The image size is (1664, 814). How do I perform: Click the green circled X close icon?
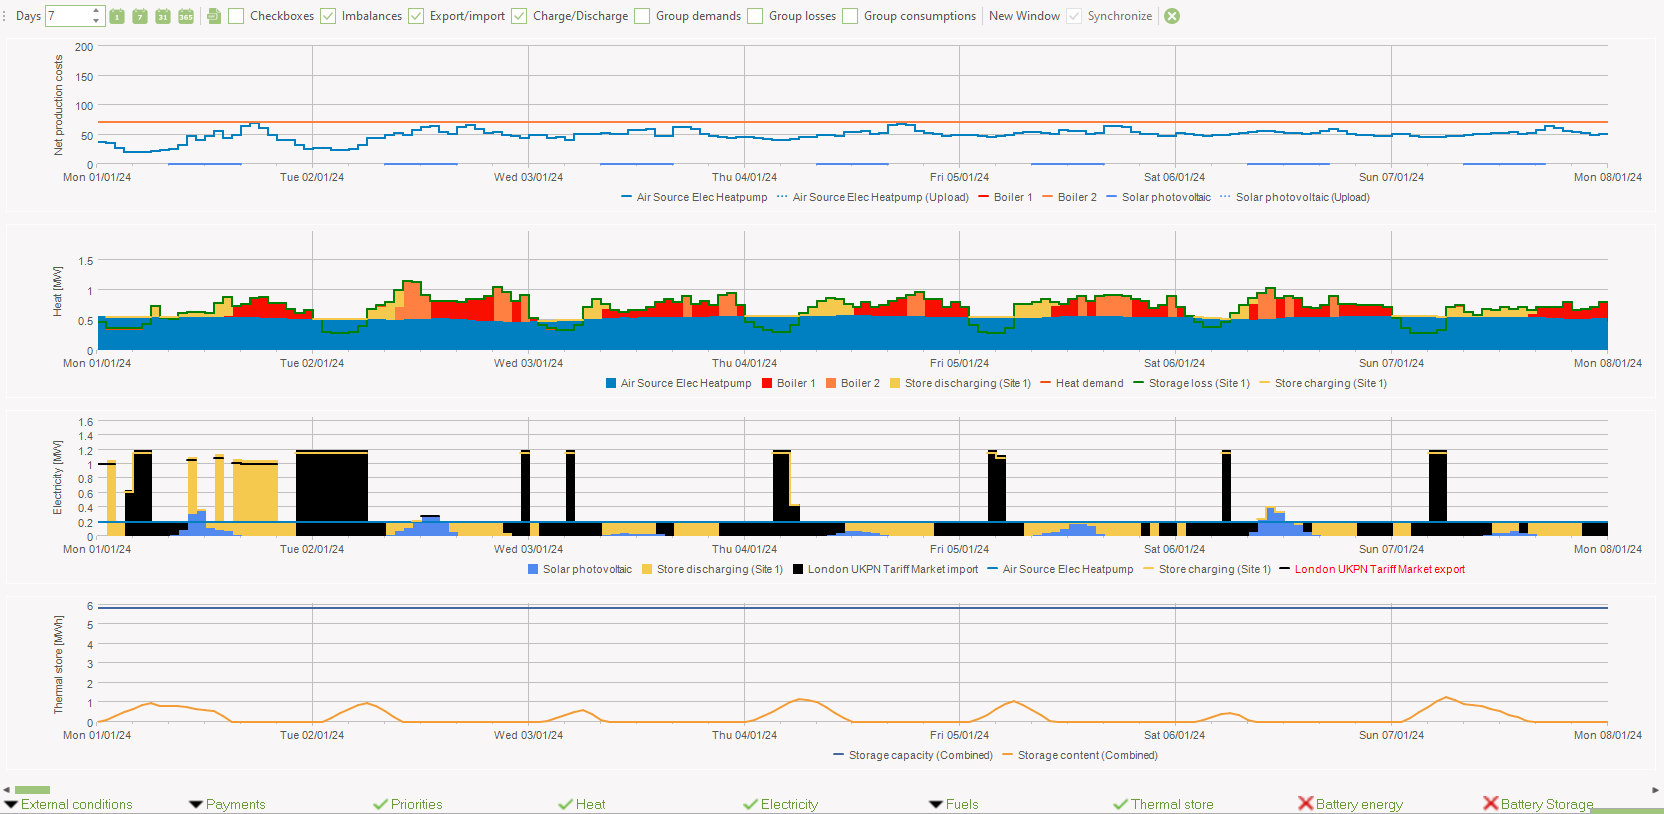coord(1172,16)
